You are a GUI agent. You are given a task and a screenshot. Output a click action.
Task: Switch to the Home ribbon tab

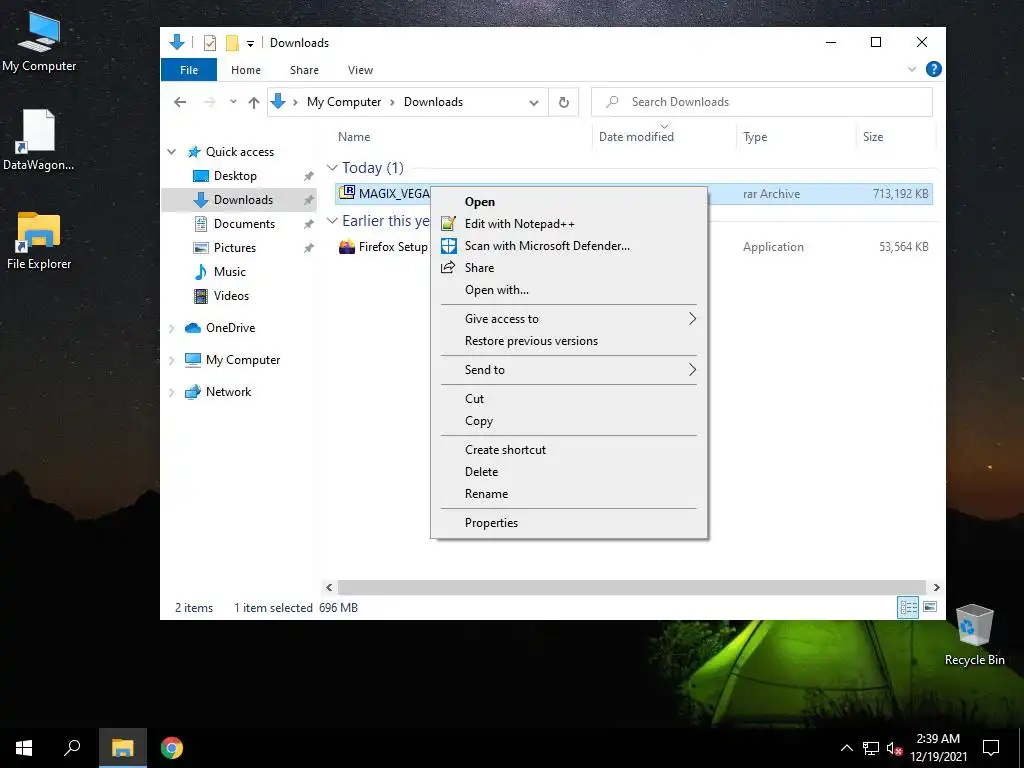point(246,70)
